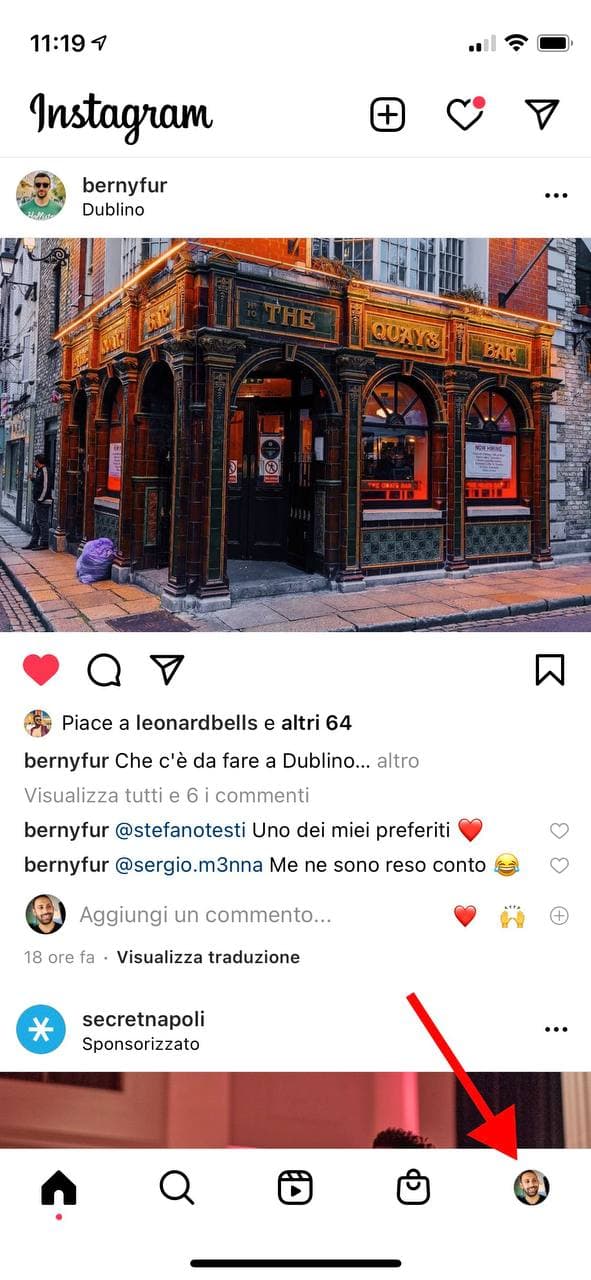Open secretnapoli post options menu

[556, 1029]
